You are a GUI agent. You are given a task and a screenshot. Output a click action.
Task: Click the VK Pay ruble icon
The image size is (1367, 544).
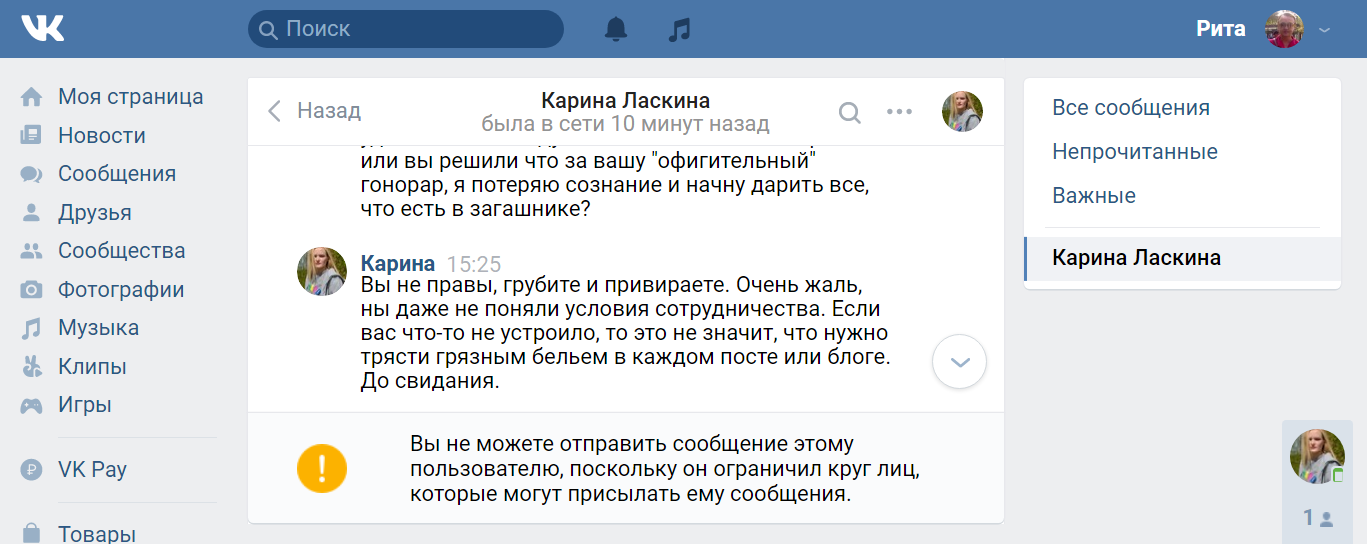tap(32, 470)
